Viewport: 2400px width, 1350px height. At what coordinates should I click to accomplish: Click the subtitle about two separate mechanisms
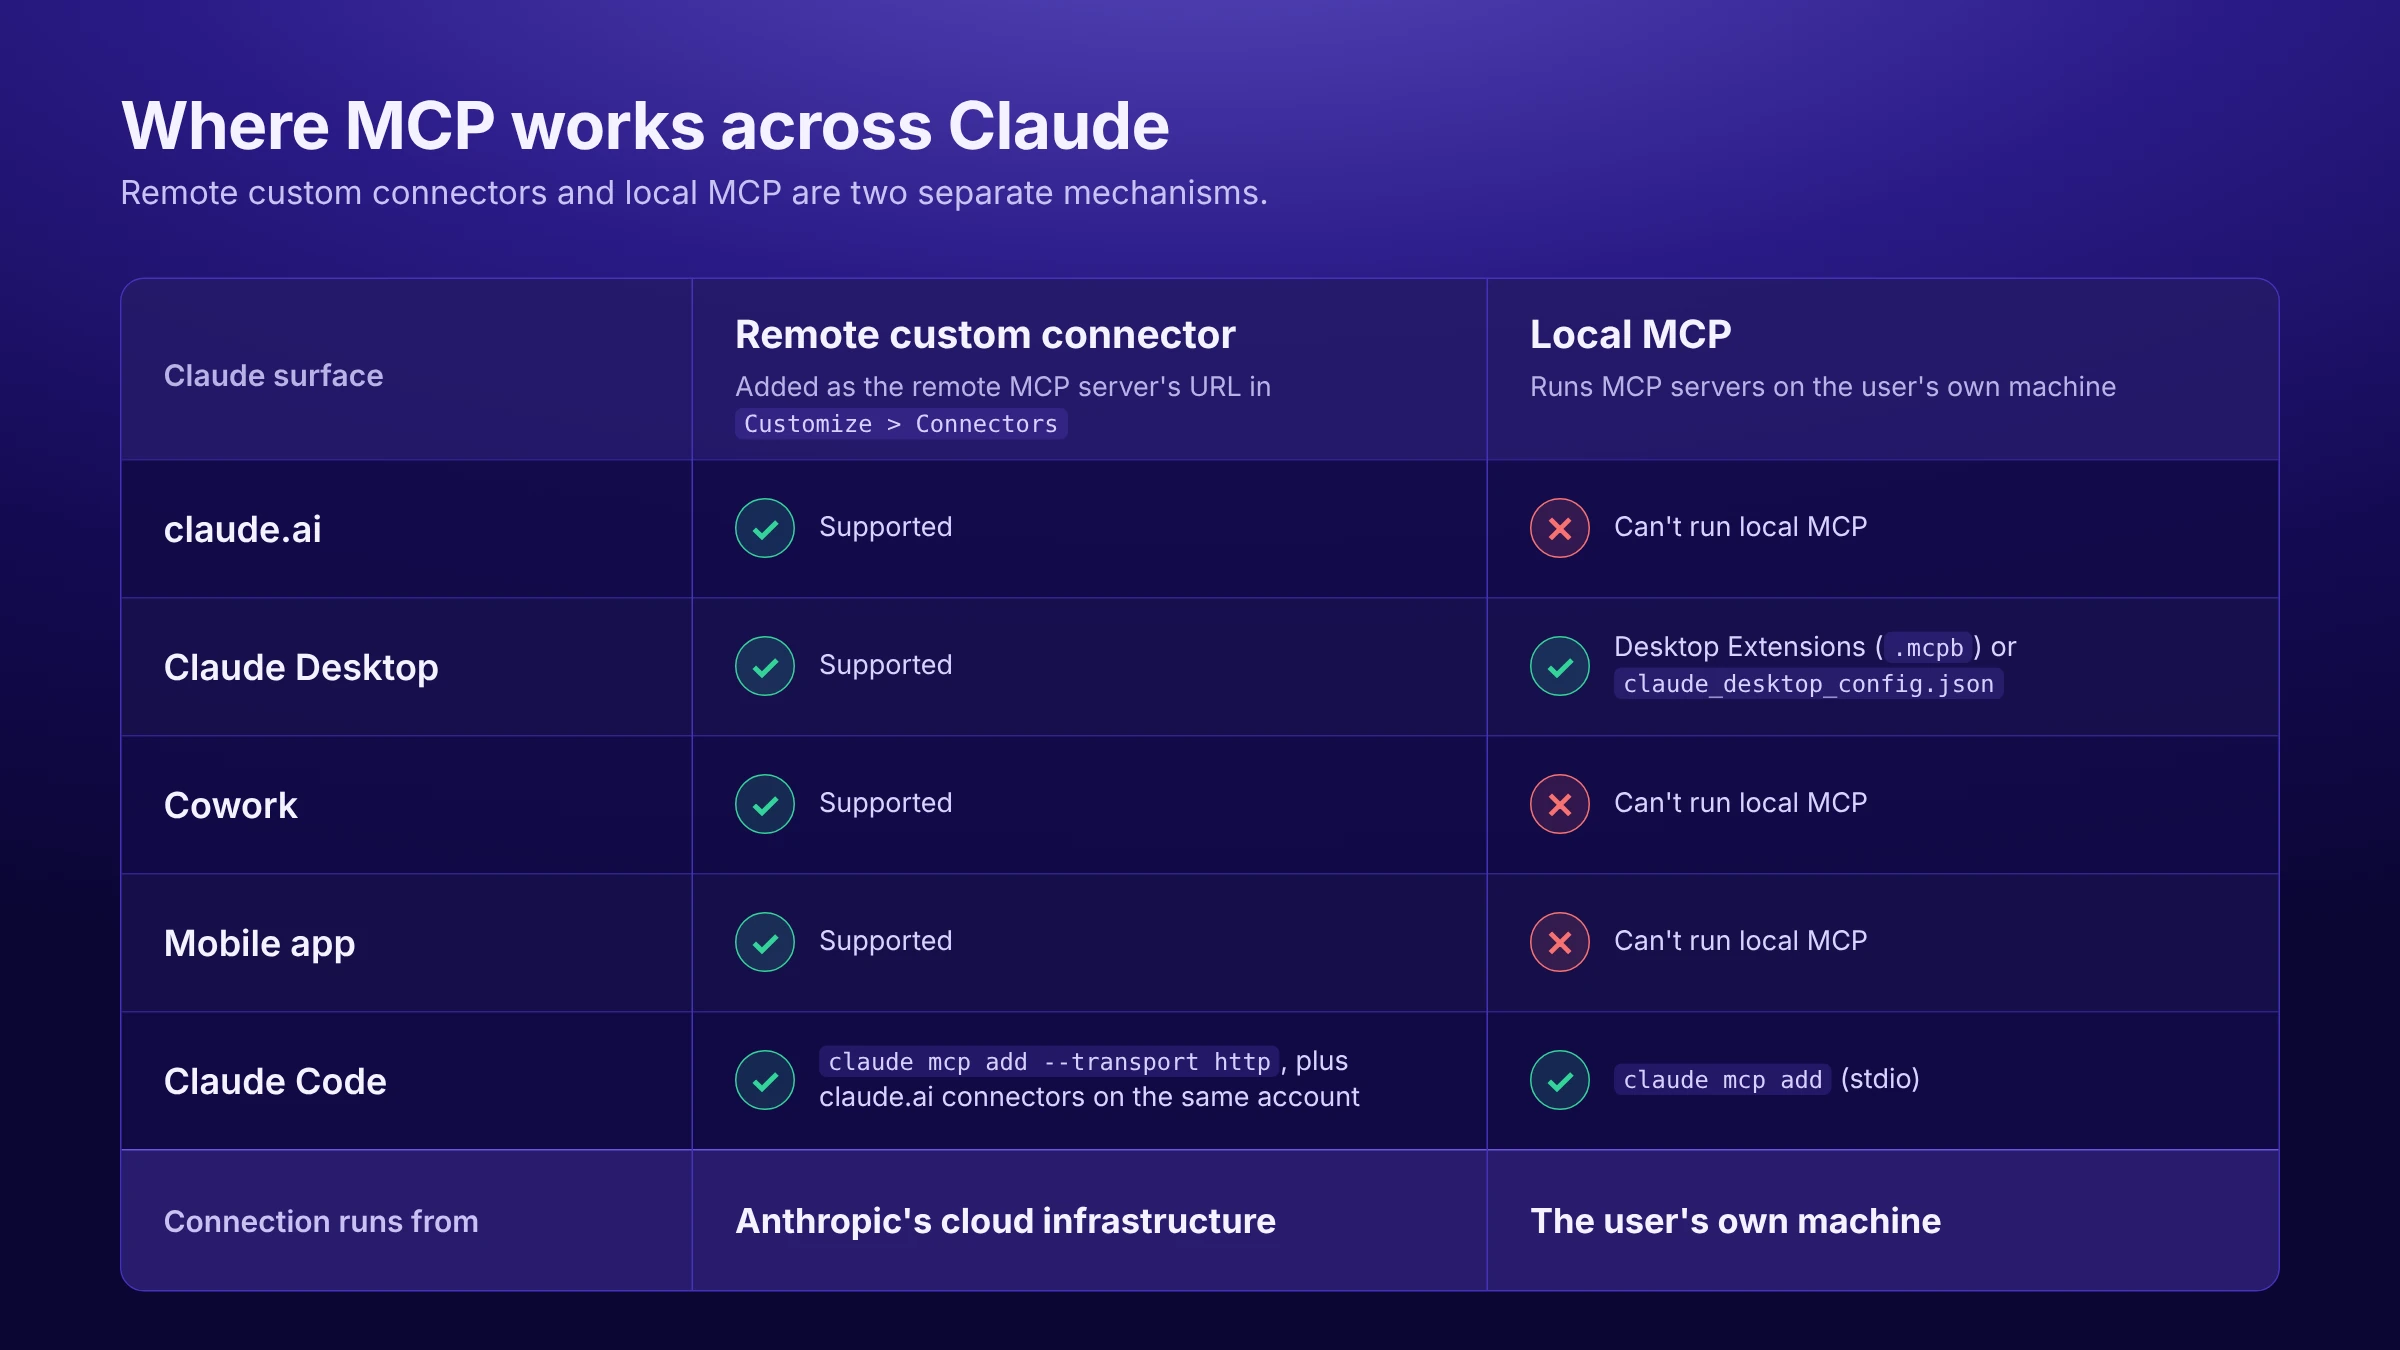[x=694, y=193]
